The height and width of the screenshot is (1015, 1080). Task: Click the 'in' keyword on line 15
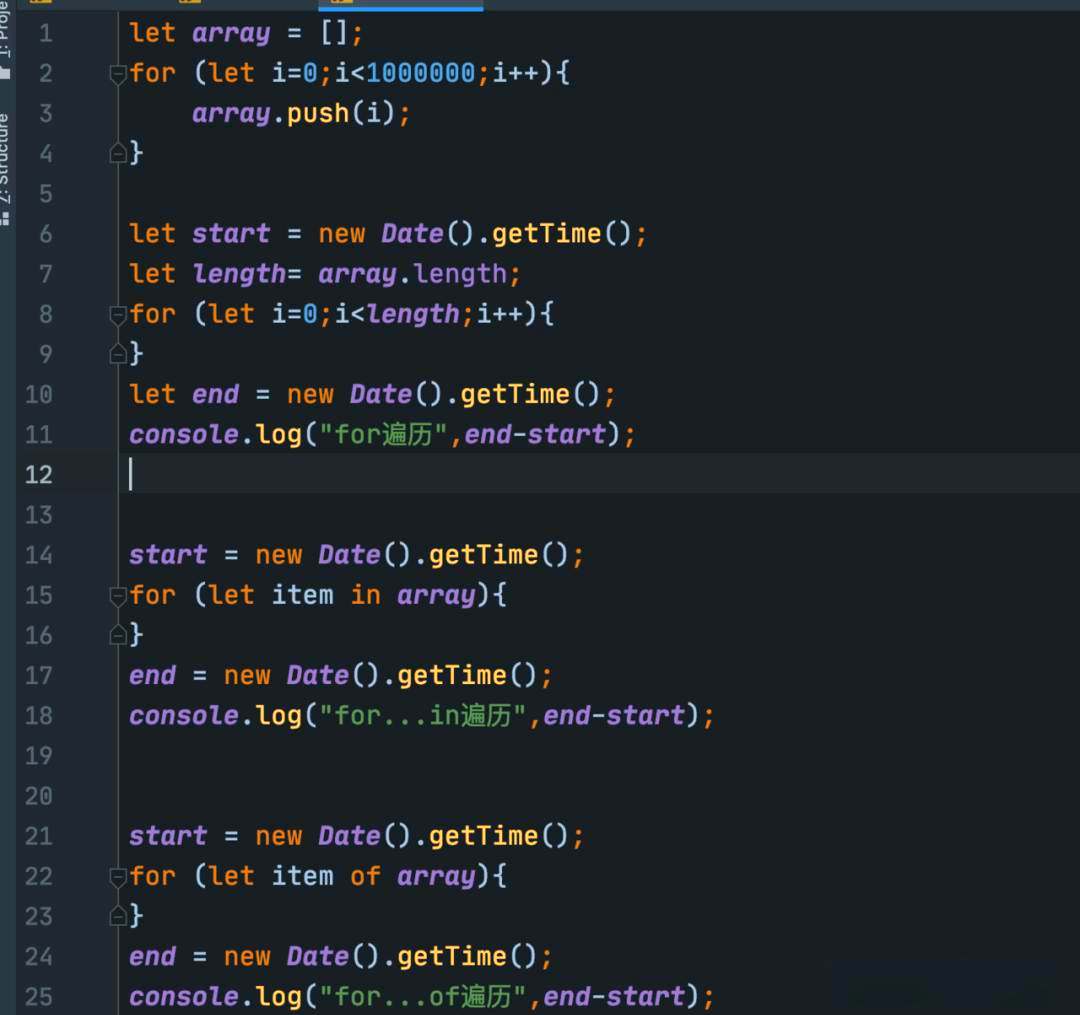365,595
